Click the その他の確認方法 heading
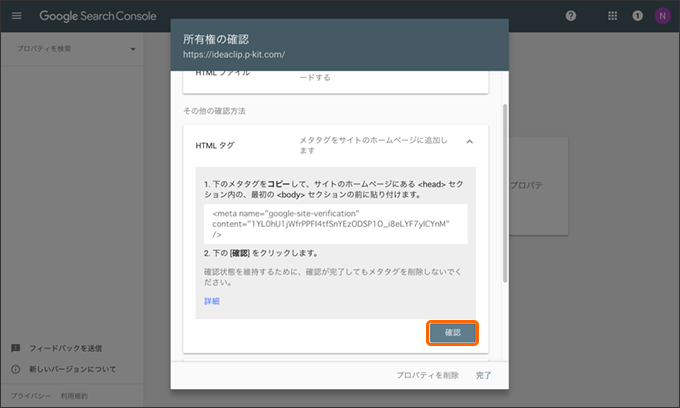The image size is (680, 408). (x=214, y=111)
